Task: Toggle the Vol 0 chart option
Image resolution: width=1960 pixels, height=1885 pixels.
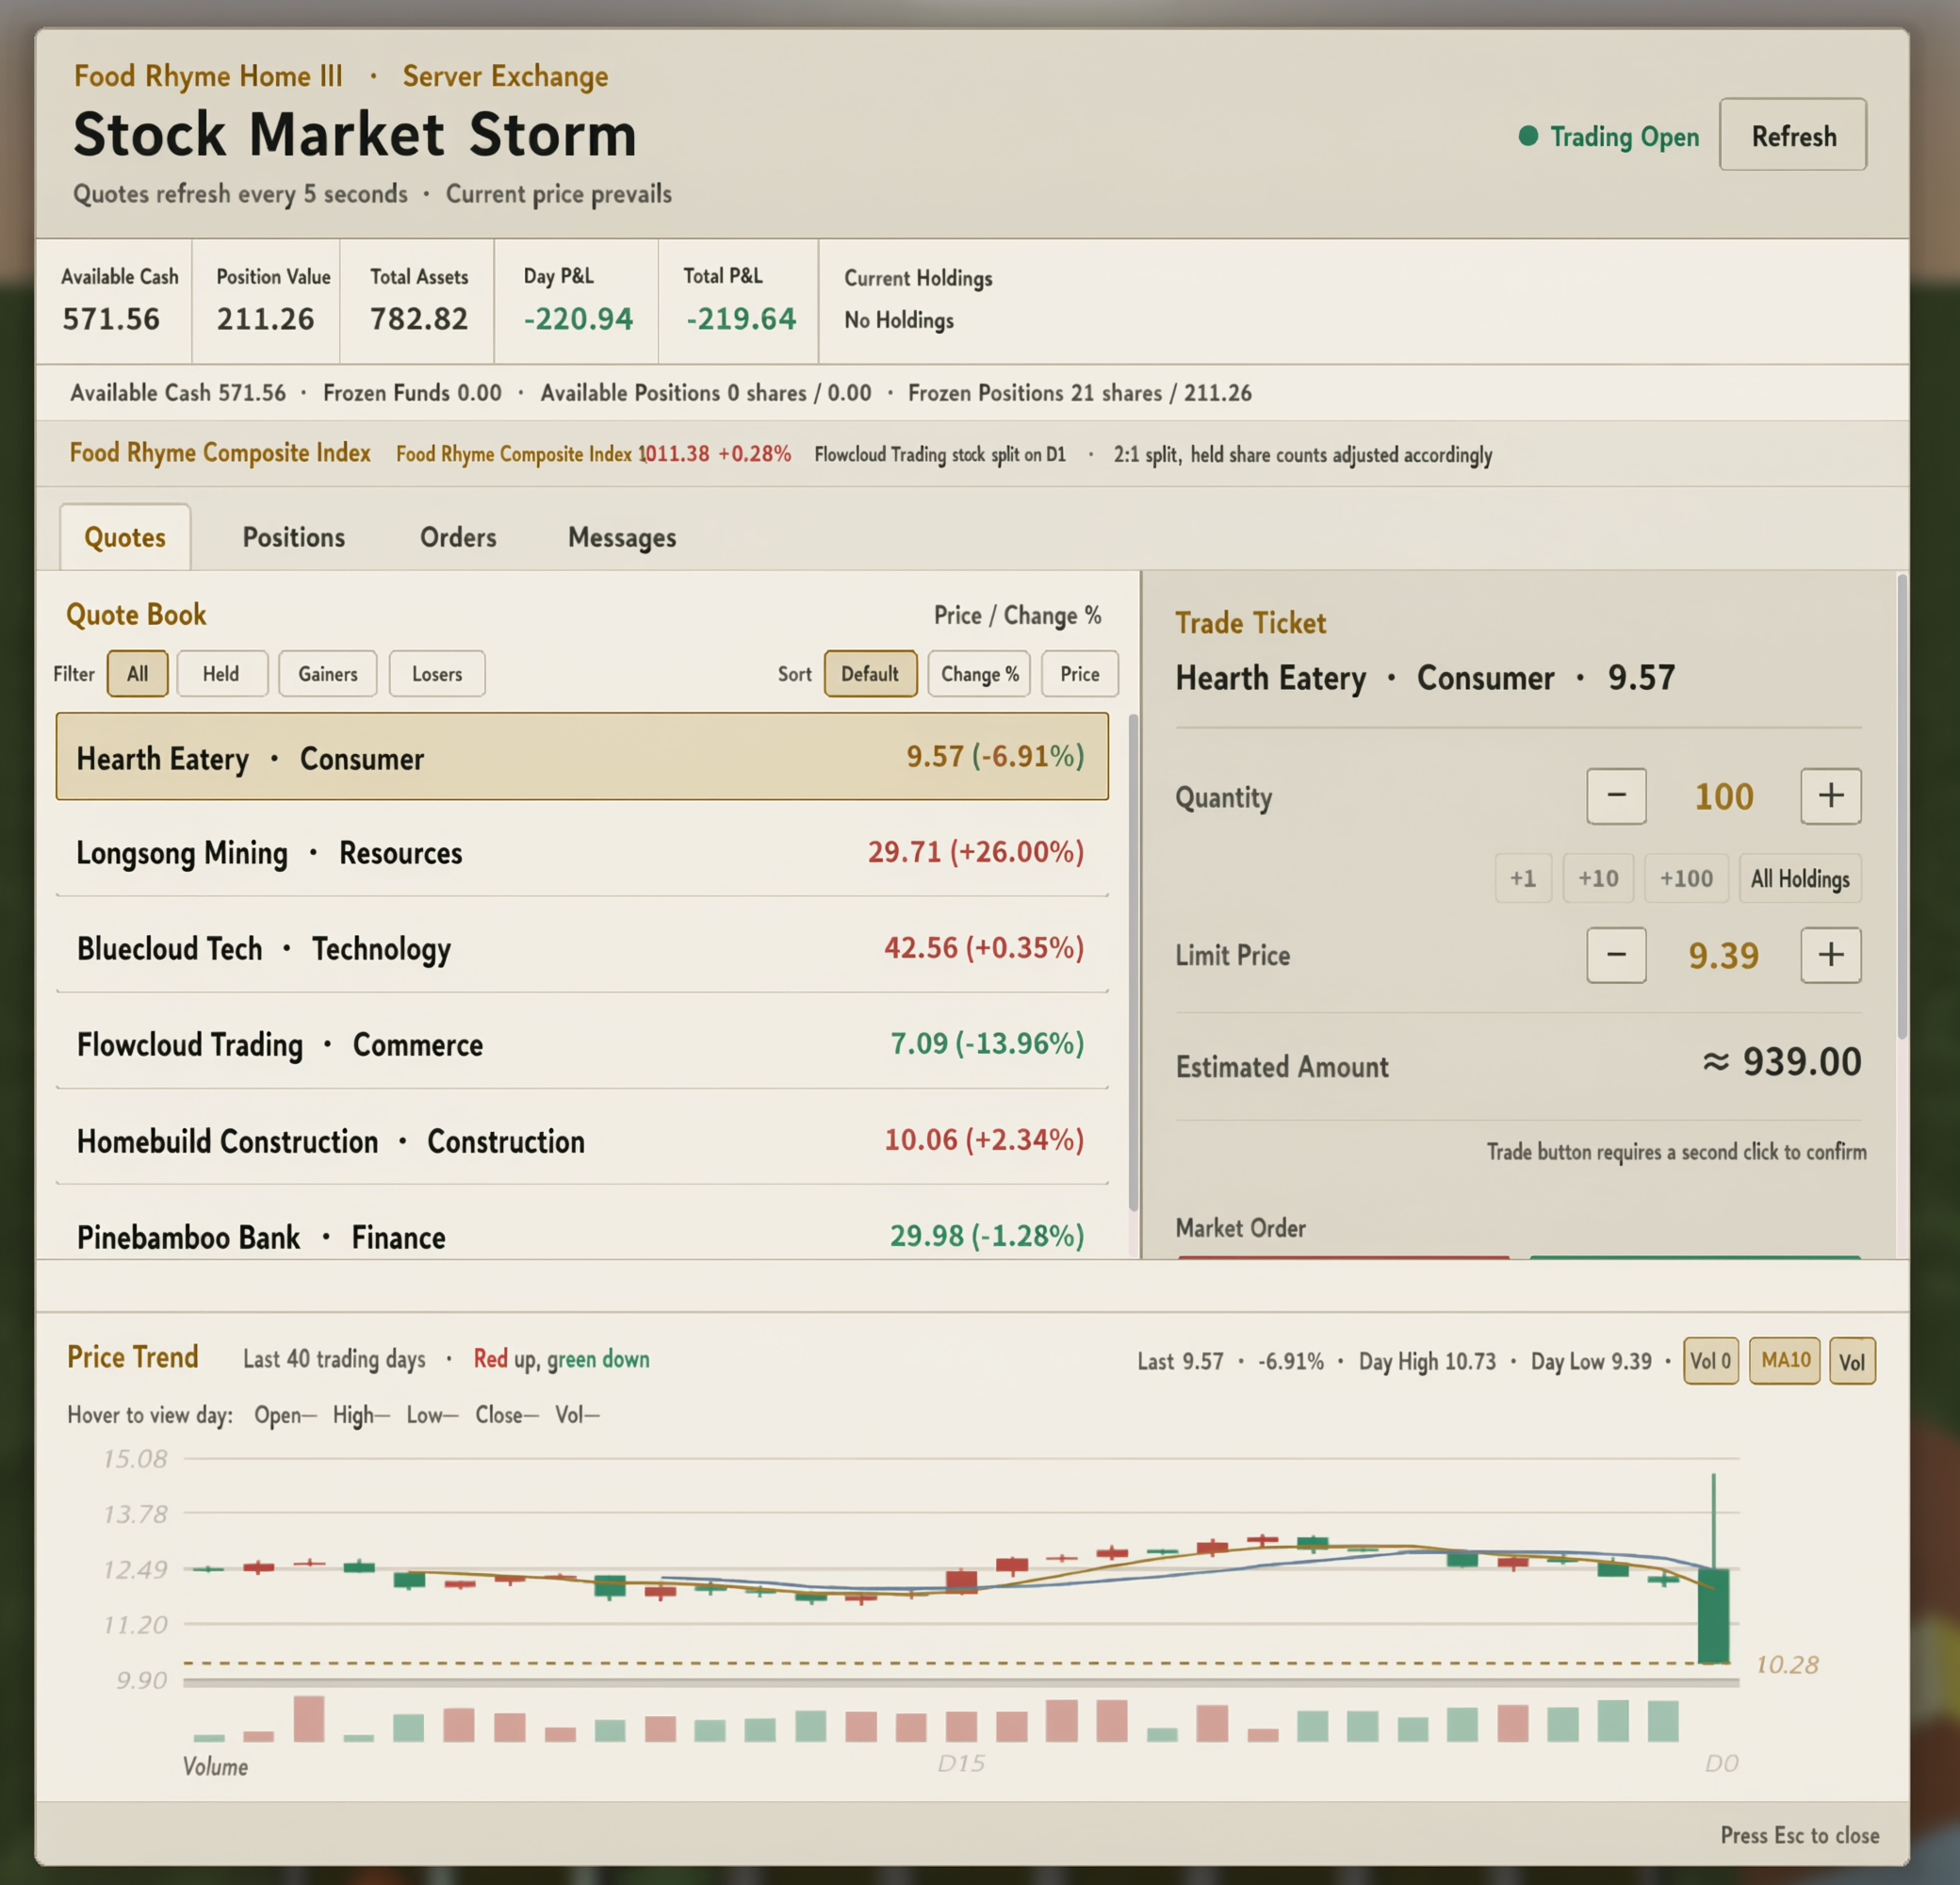Action: coord(1711,1361)
